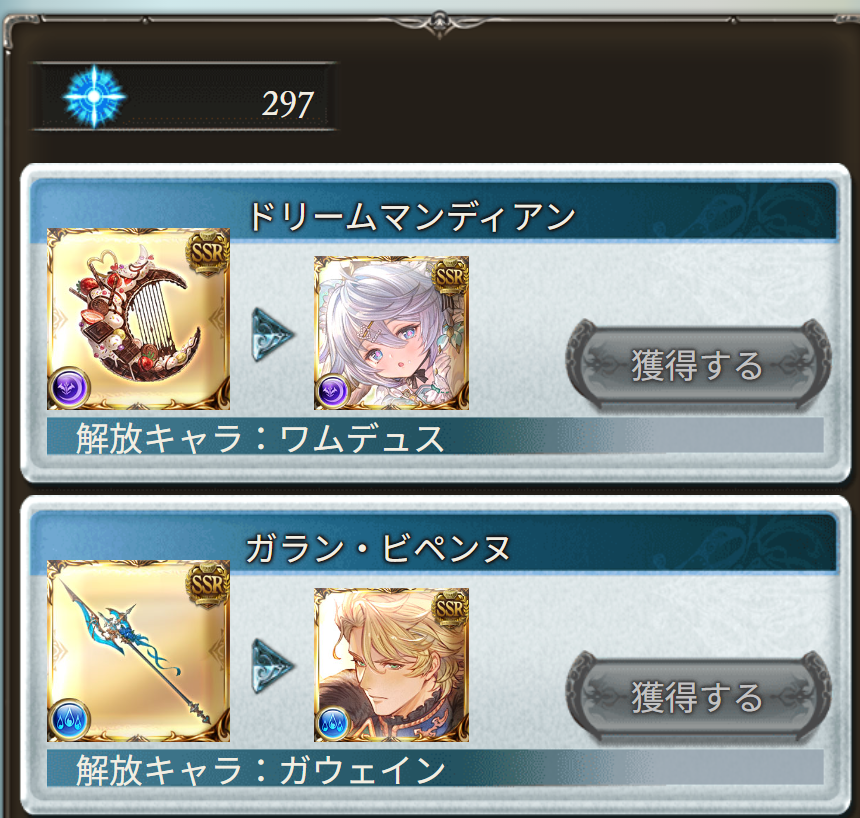Click the 解放キャラ:ワムデュス label
The width and height of the screenshot is (860, 818).
tap(260, 438)
